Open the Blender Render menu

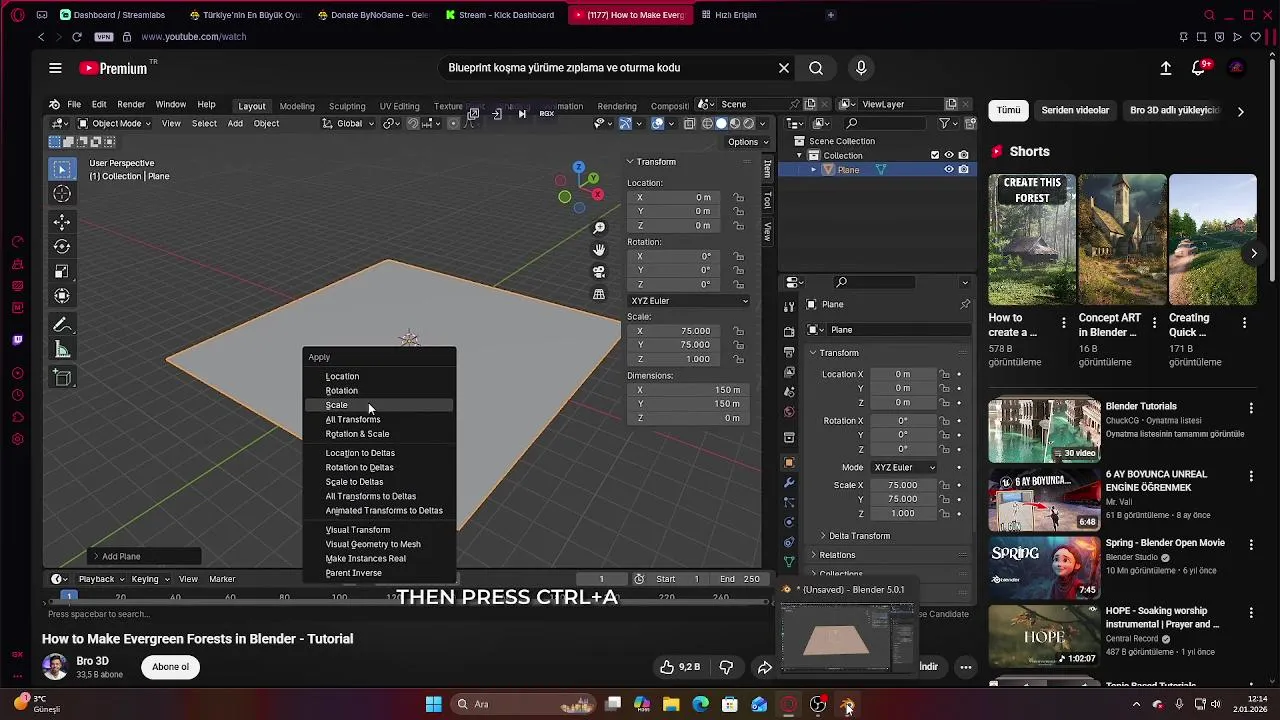tap(131, 104)
